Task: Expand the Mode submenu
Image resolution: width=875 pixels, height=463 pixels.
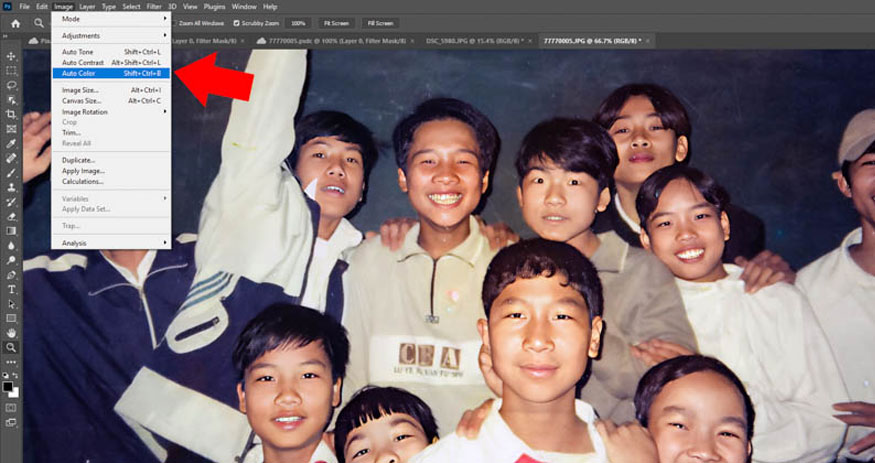Action: (x=112, y=19)
